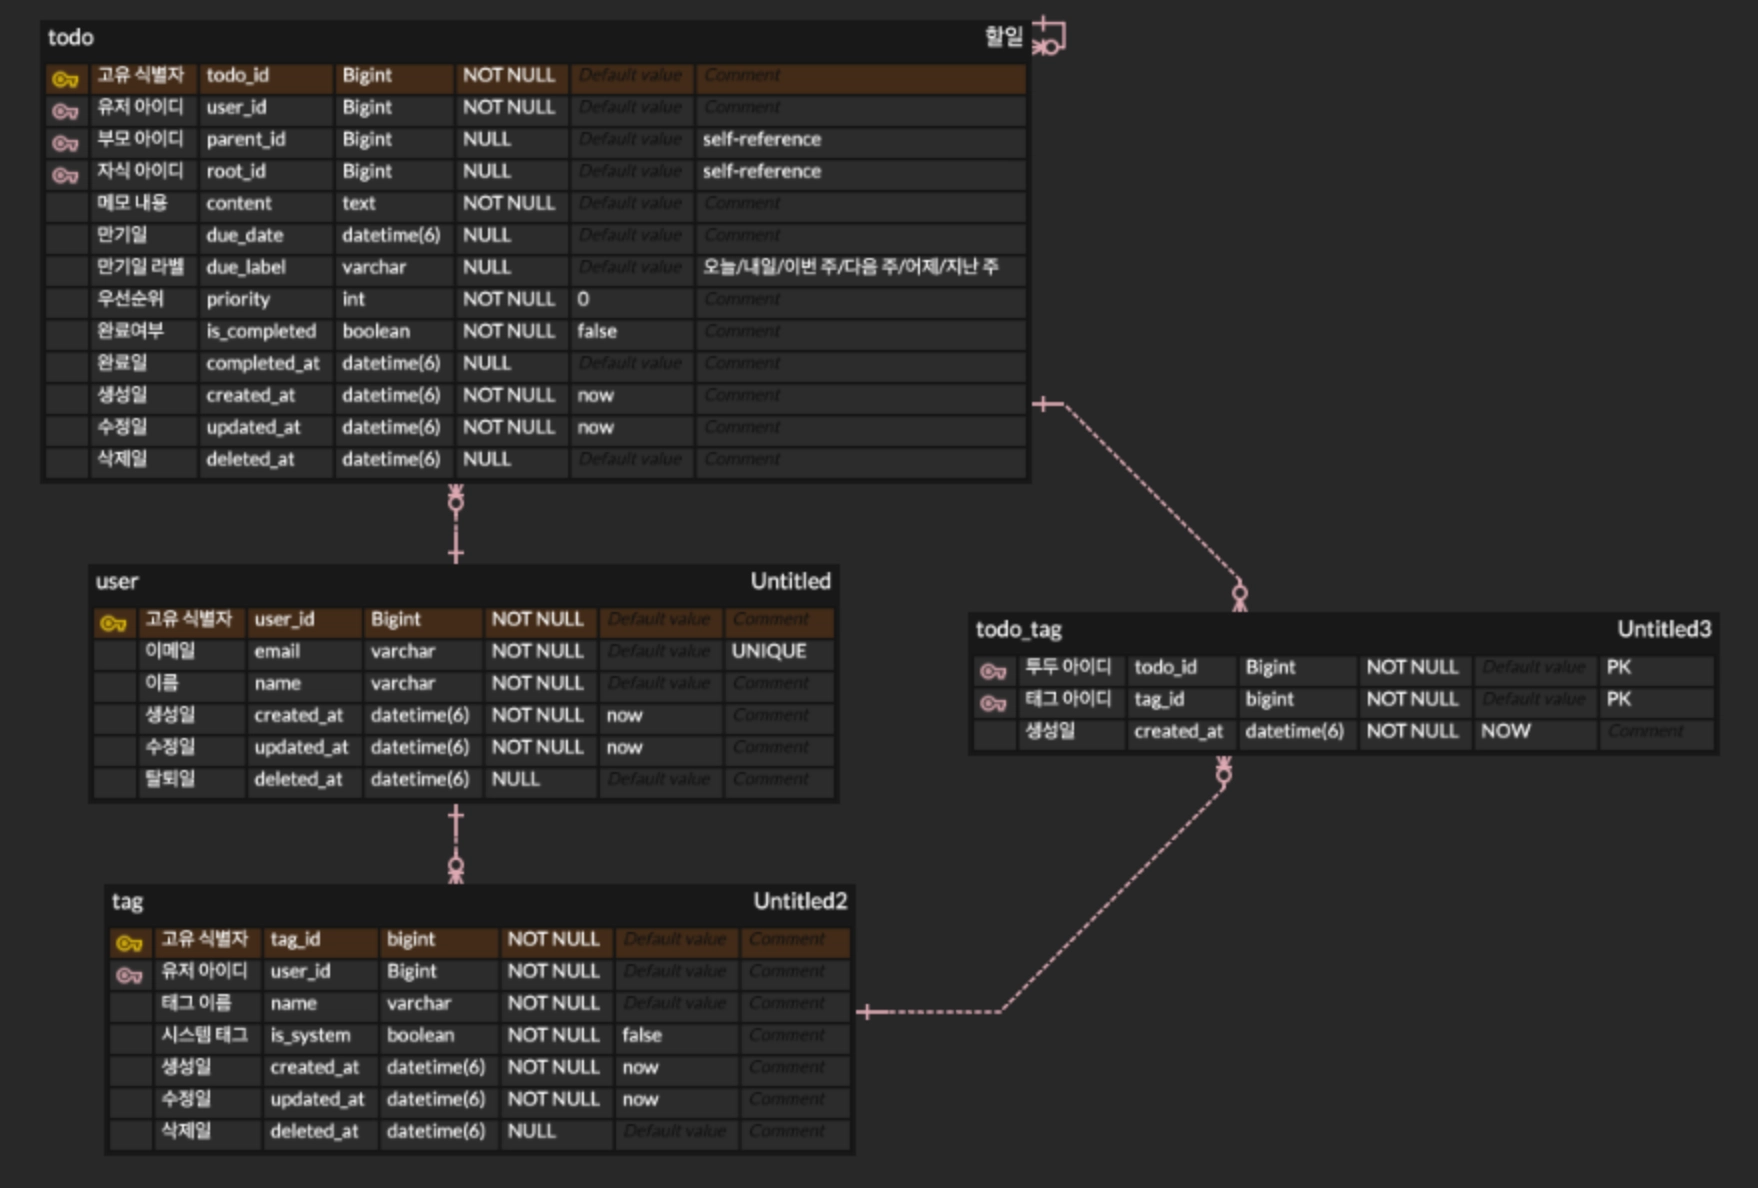
Task: Click the 'email' column in user table
Action: click(x=277, y=651)
